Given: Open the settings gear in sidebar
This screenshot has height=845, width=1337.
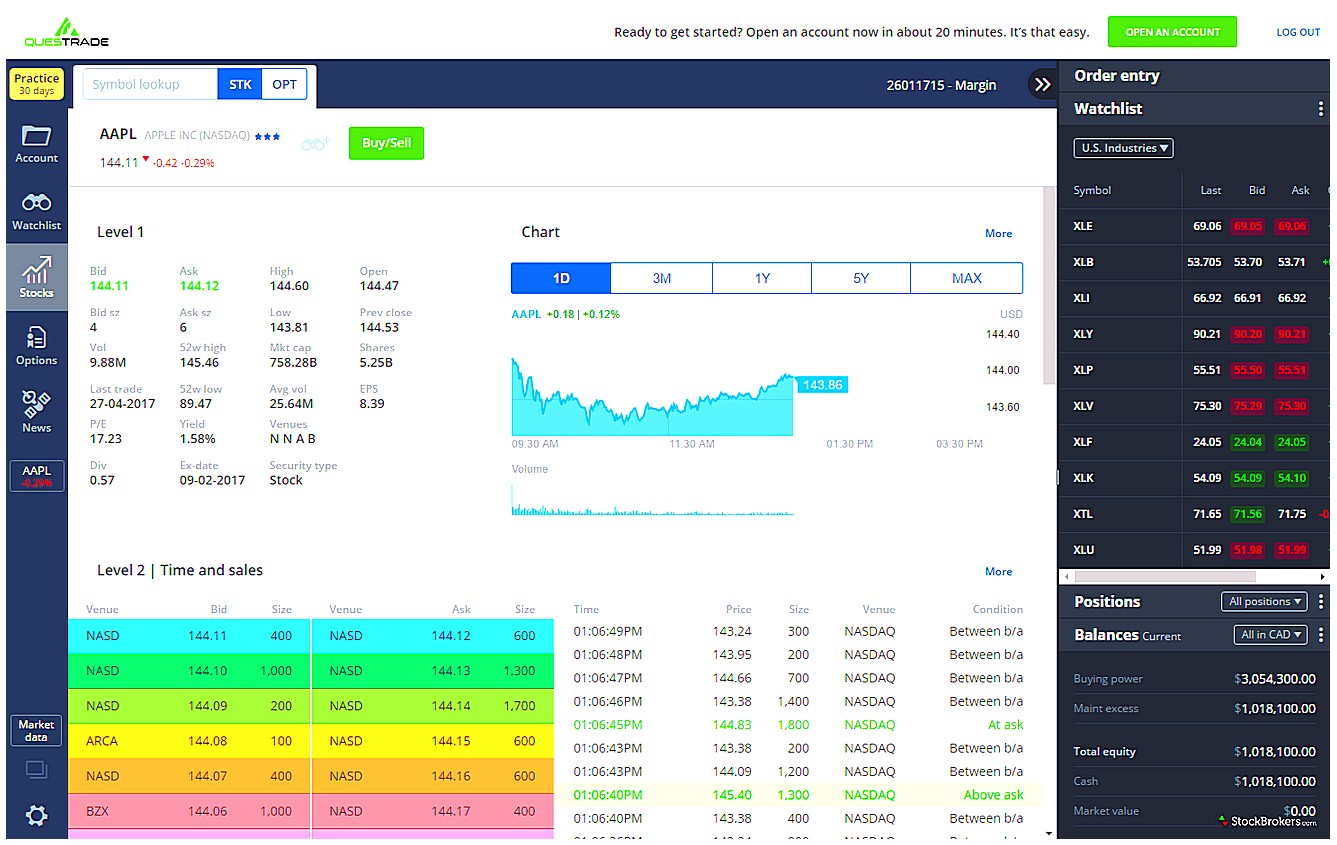Looking at the screenshot, I should (x=37, y=815).
